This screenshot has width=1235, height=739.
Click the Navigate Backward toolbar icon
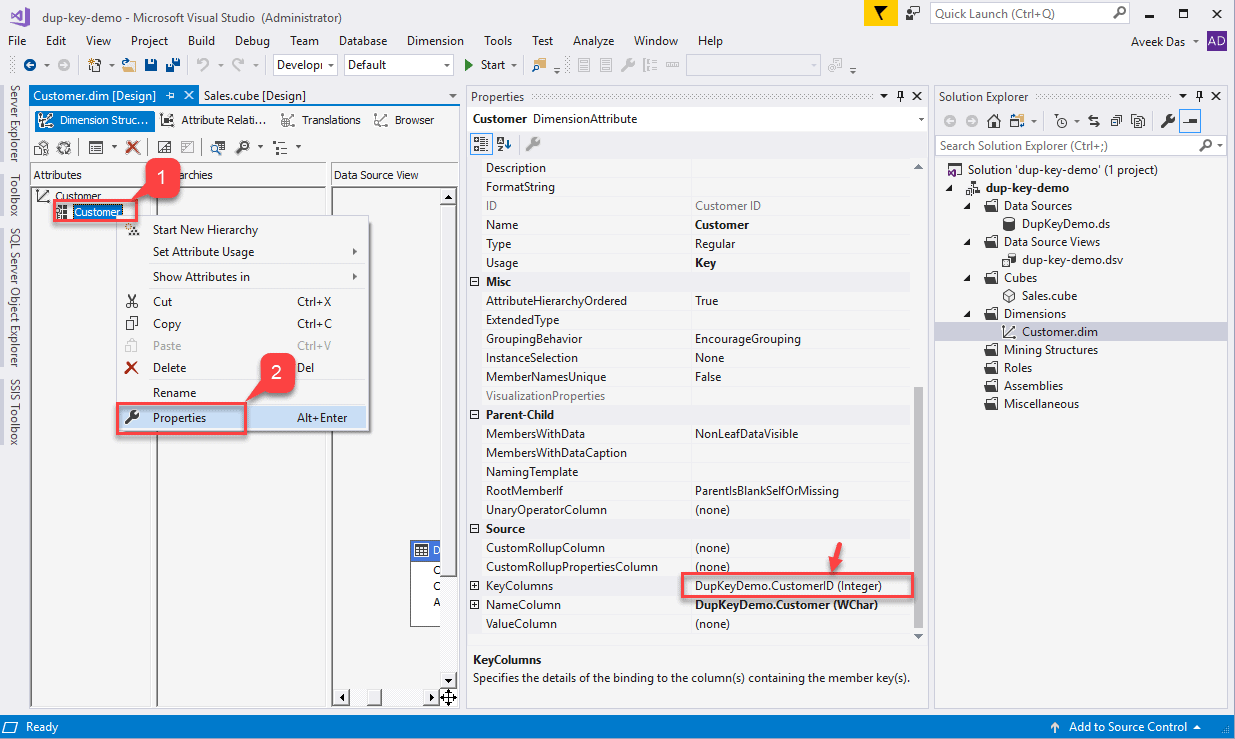30,65
